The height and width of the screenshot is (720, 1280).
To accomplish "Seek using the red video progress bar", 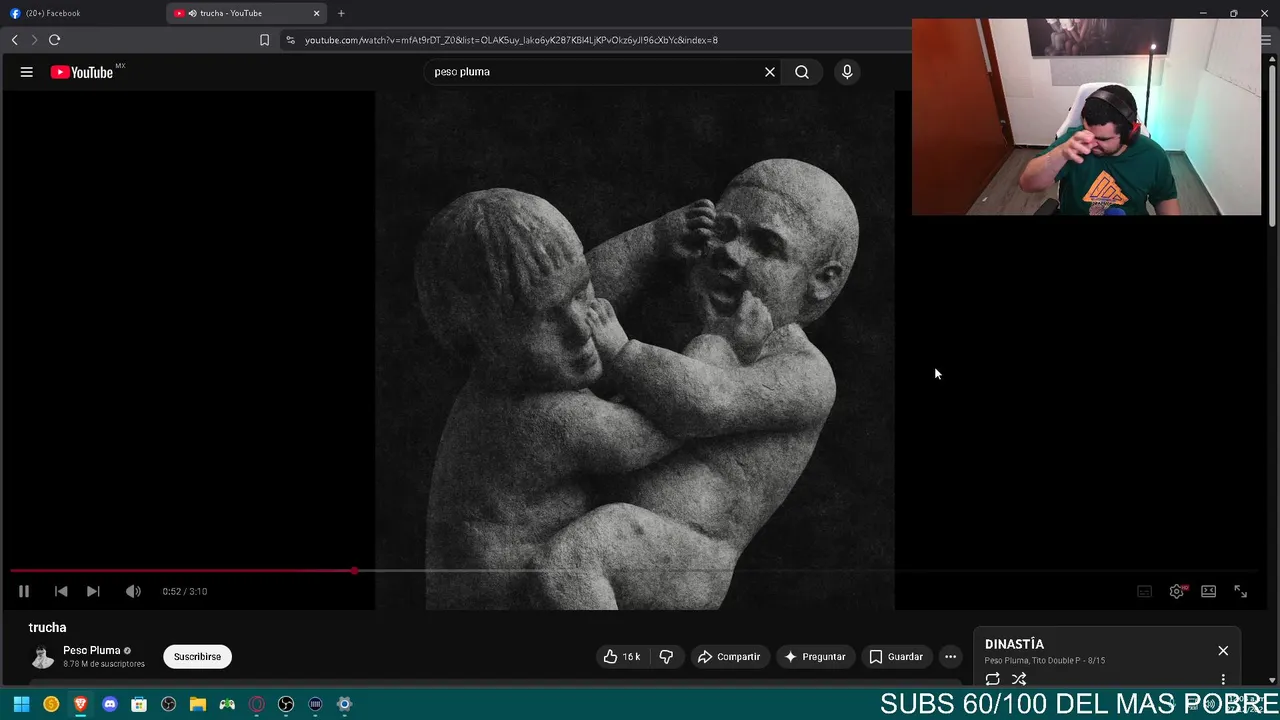I will [x=634, y=571].
